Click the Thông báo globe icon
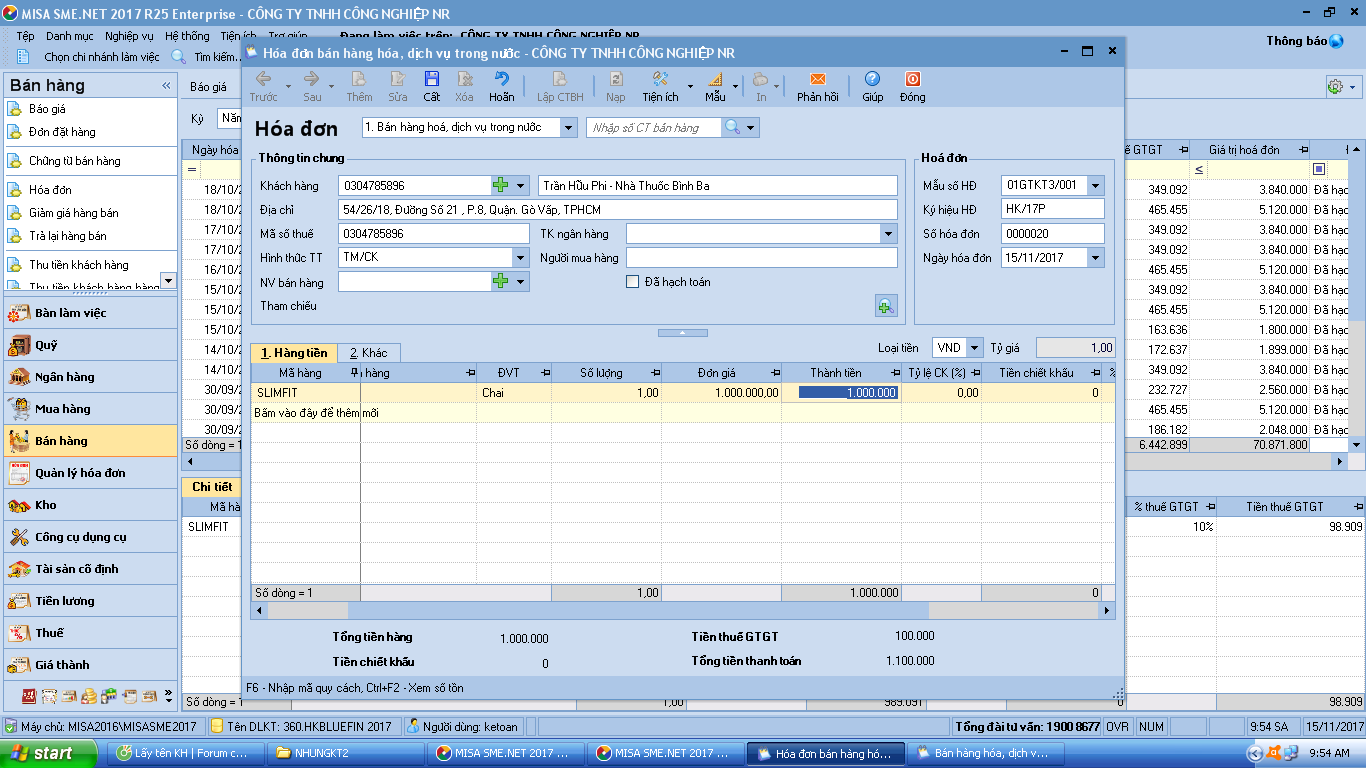The height and width of the screenshot is (768, 1366). coord(1336,41)
